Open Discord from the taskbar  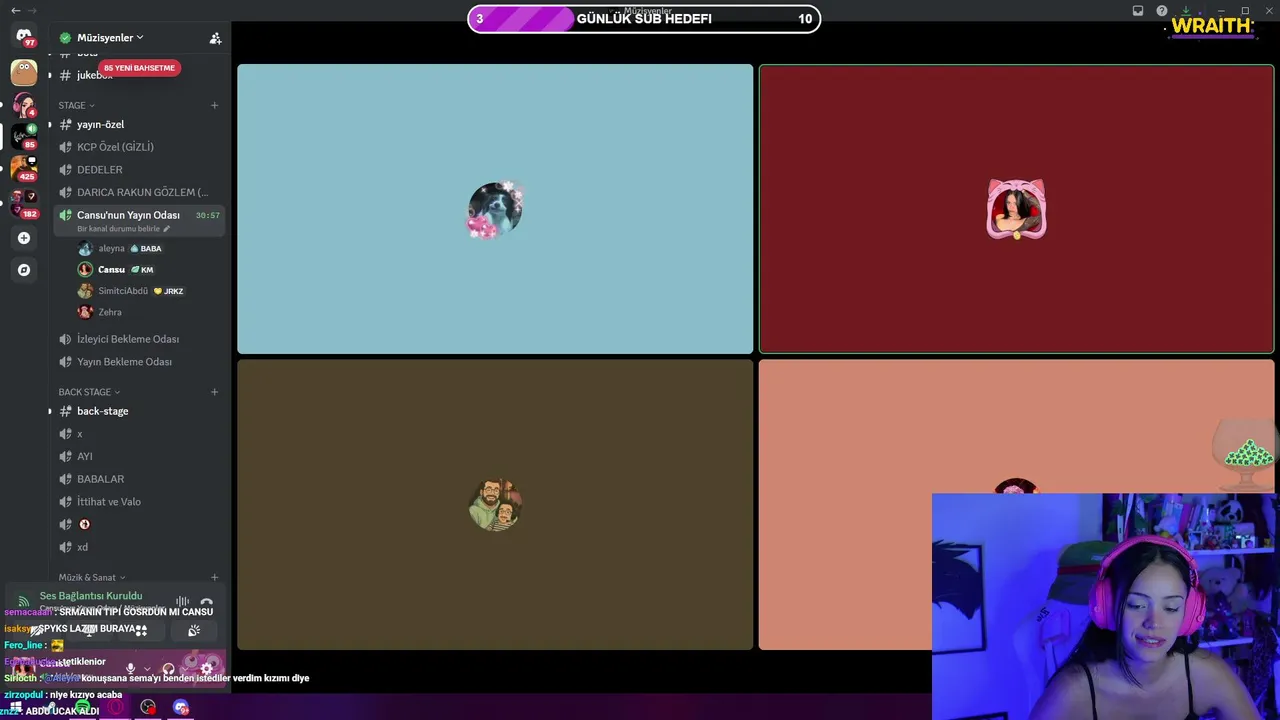tap(181, 707)
